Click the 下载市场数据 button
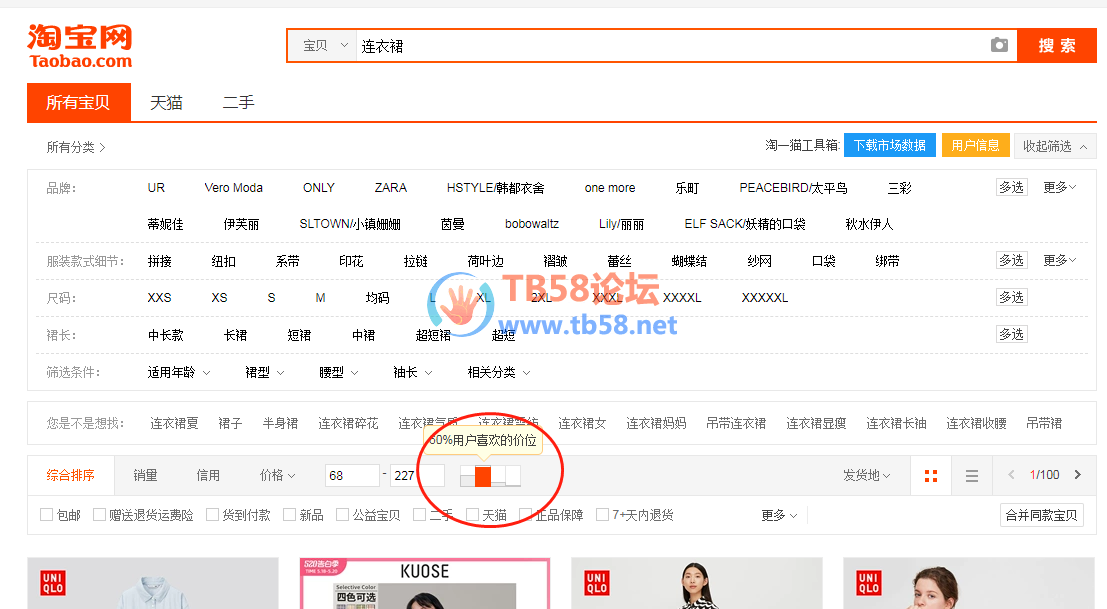 [x=890, y=145]
